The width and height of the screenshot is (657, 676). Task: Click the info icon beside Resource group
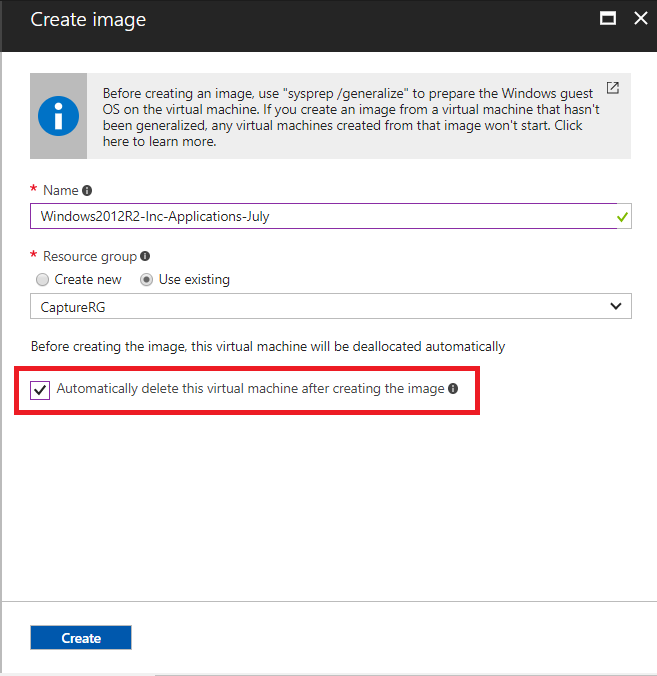(145, 256)
